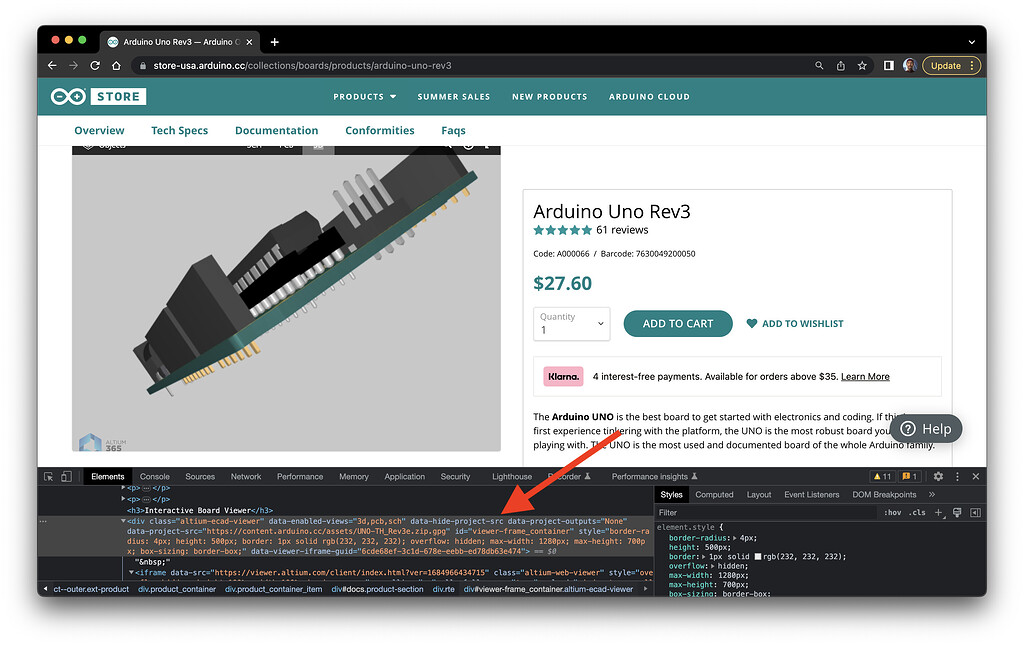Viewport: 1024px width, 646px height.
Task: Click the Arduino Store logo
Action: [96, 97]
